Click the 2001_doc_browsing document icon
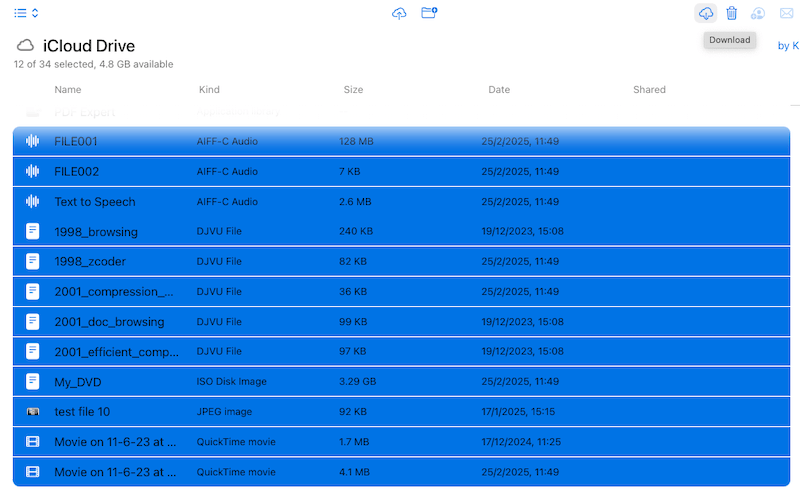This screenshot has width=800, height=489. click(x=33, y=322)
